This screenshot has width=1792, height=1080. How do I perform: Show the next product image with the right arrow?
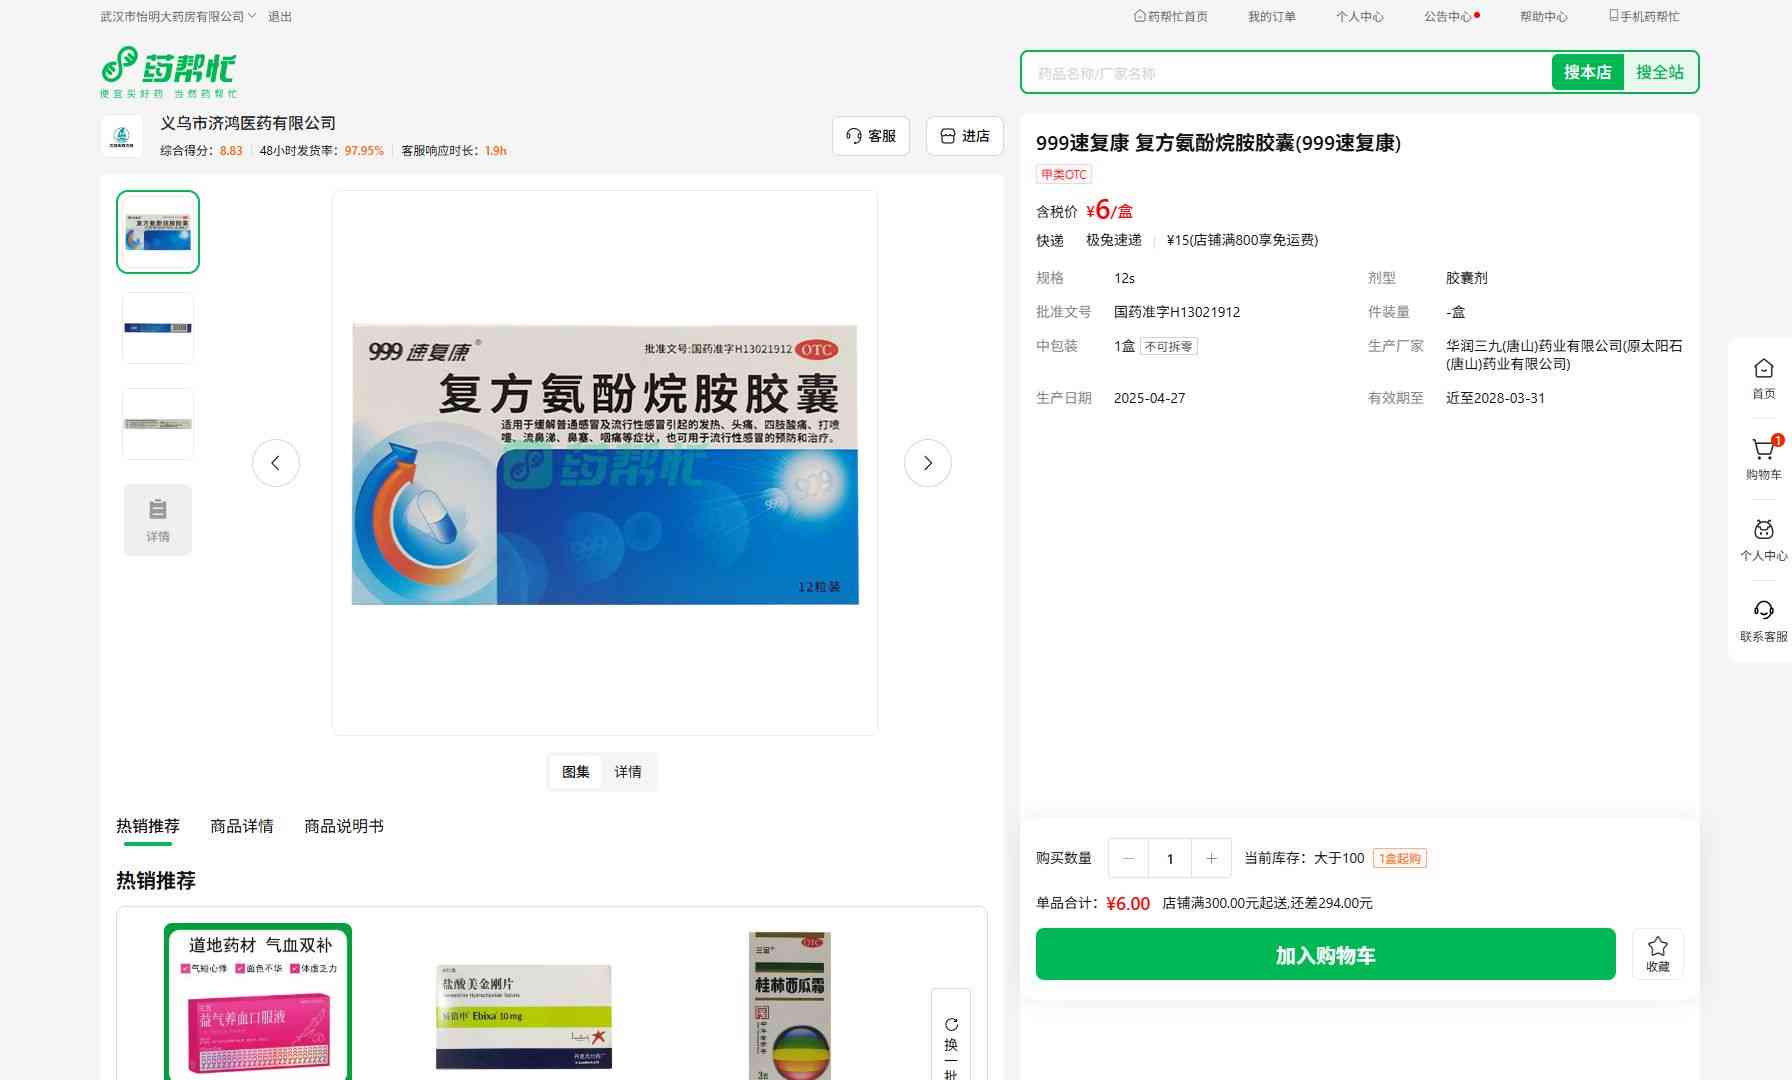(x=927, y=463)
